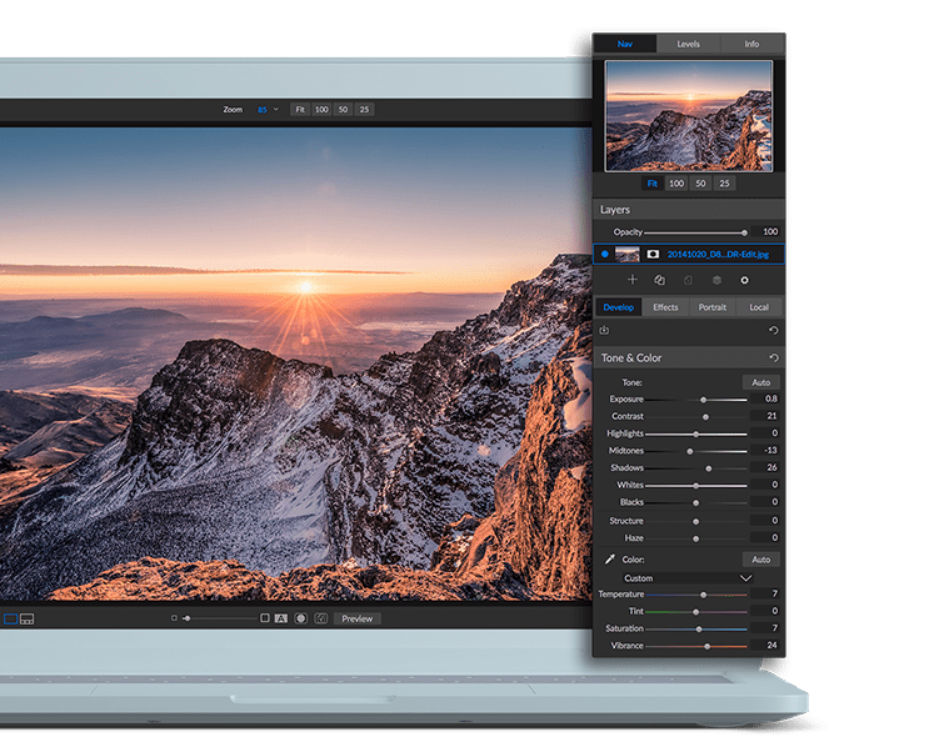Open the layer settings gear icon
The image size is (929, 755).
pos(743,280)
